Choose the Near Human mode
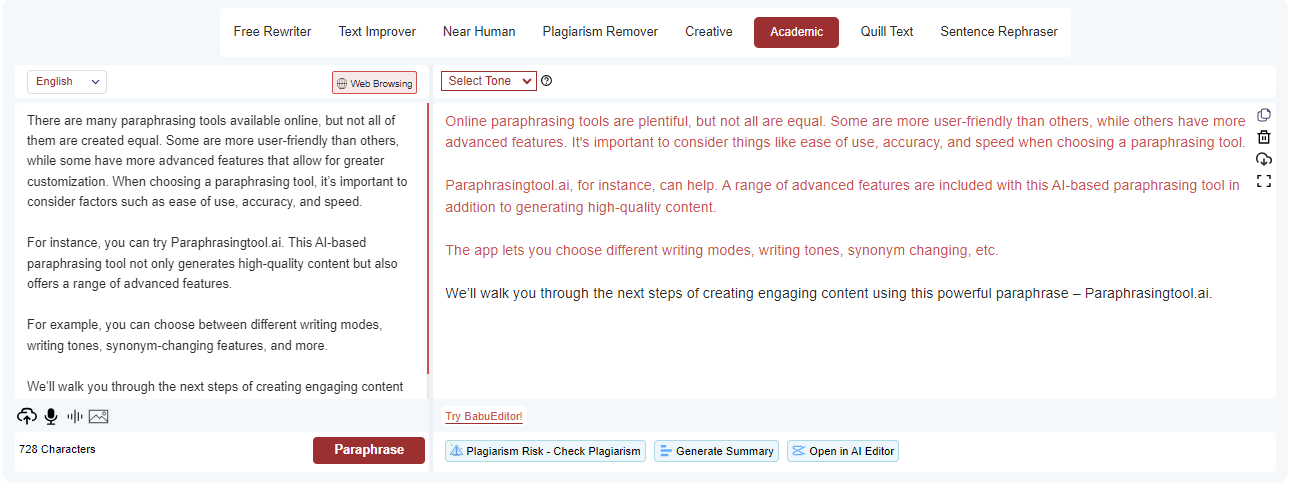1300x483 pixels. click(479, 32)
